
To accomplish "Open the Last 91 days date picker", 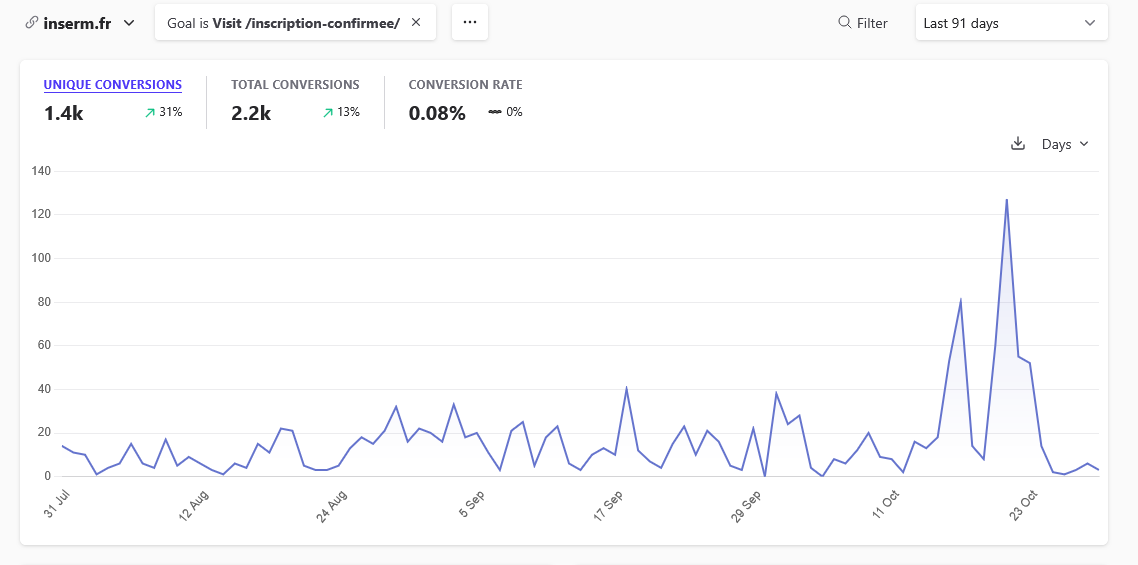I will [1010, 23].
